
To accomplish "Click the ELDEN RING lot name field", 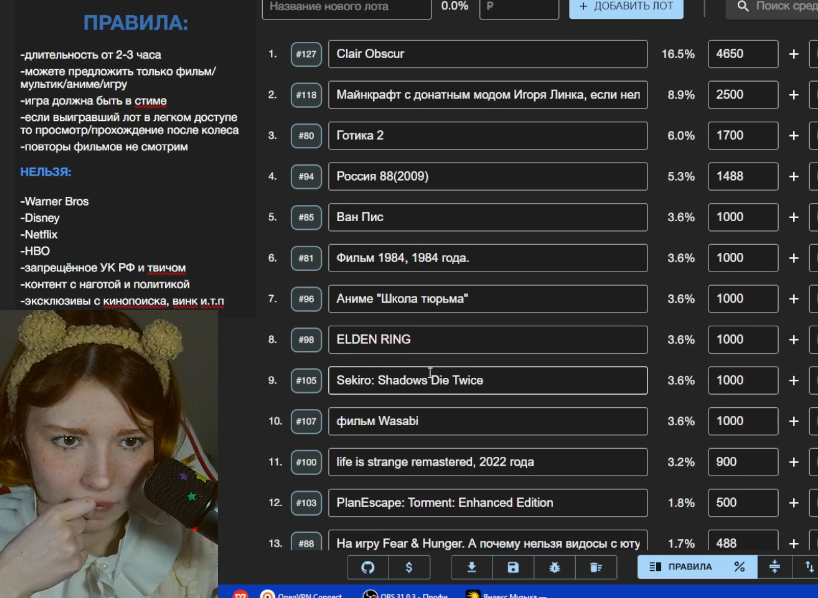I will (488, 340).
